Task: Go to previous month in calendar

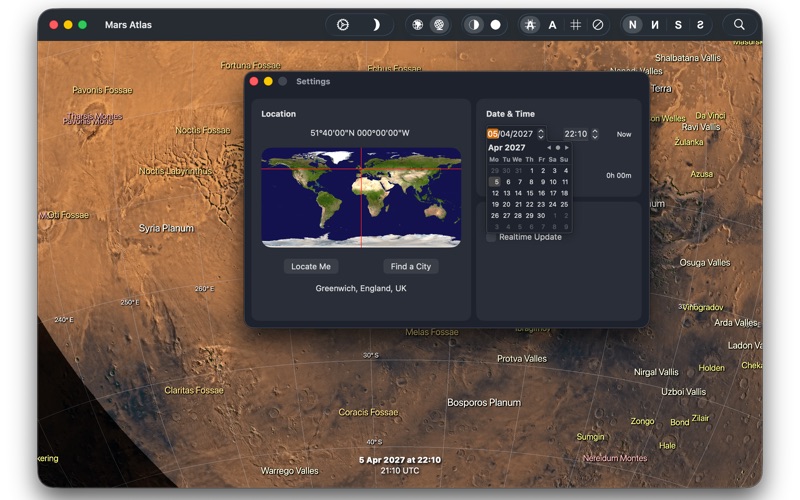Action: [x=549, y=147]
